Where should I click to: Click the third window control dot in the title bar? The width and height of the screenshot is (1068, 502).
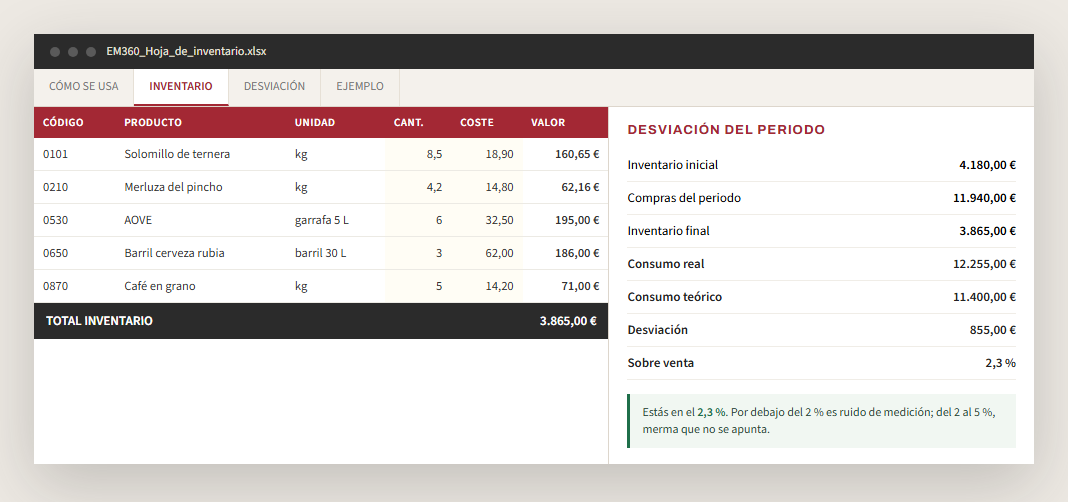[91, 52]
